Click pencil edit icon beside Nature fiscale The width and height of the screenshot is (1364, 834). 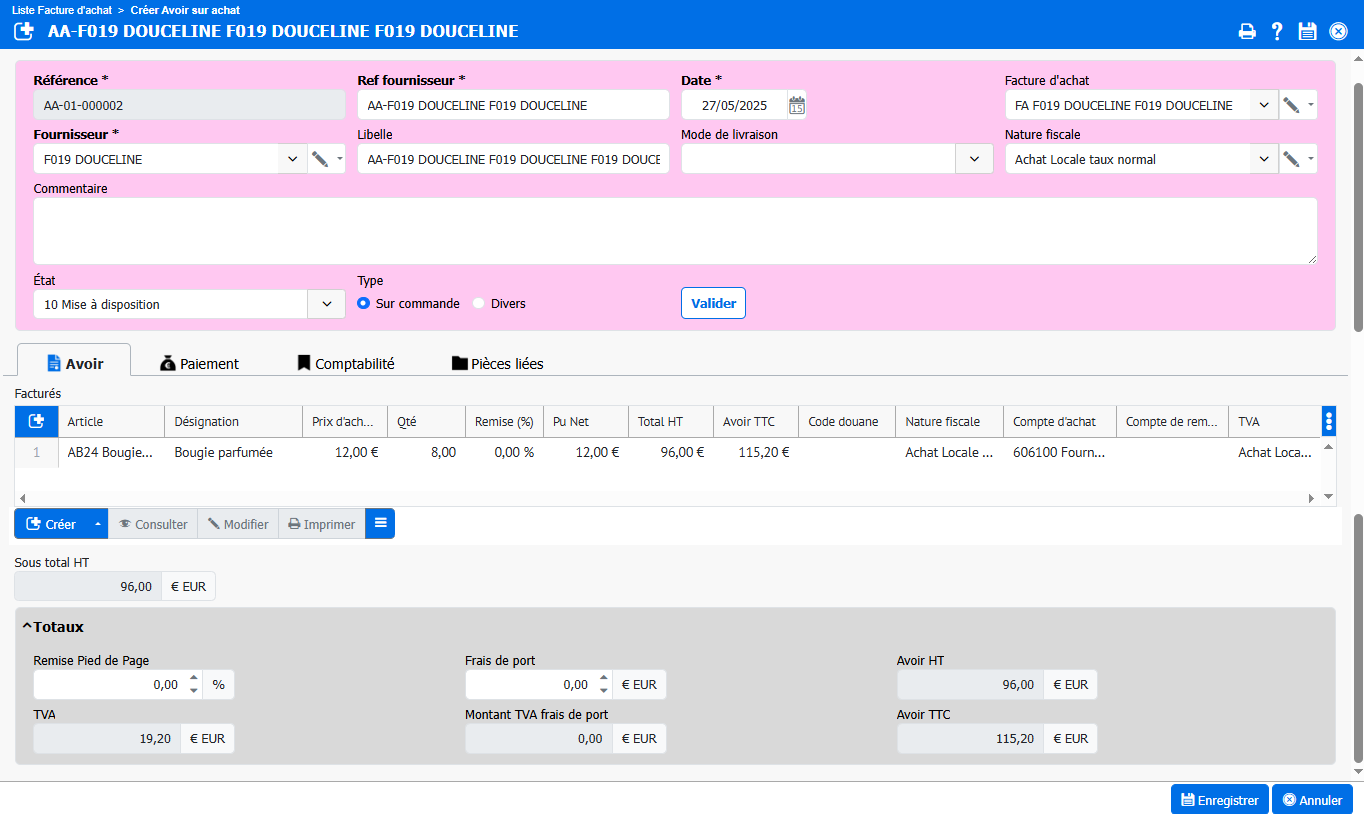click(x=1291, y=159)
